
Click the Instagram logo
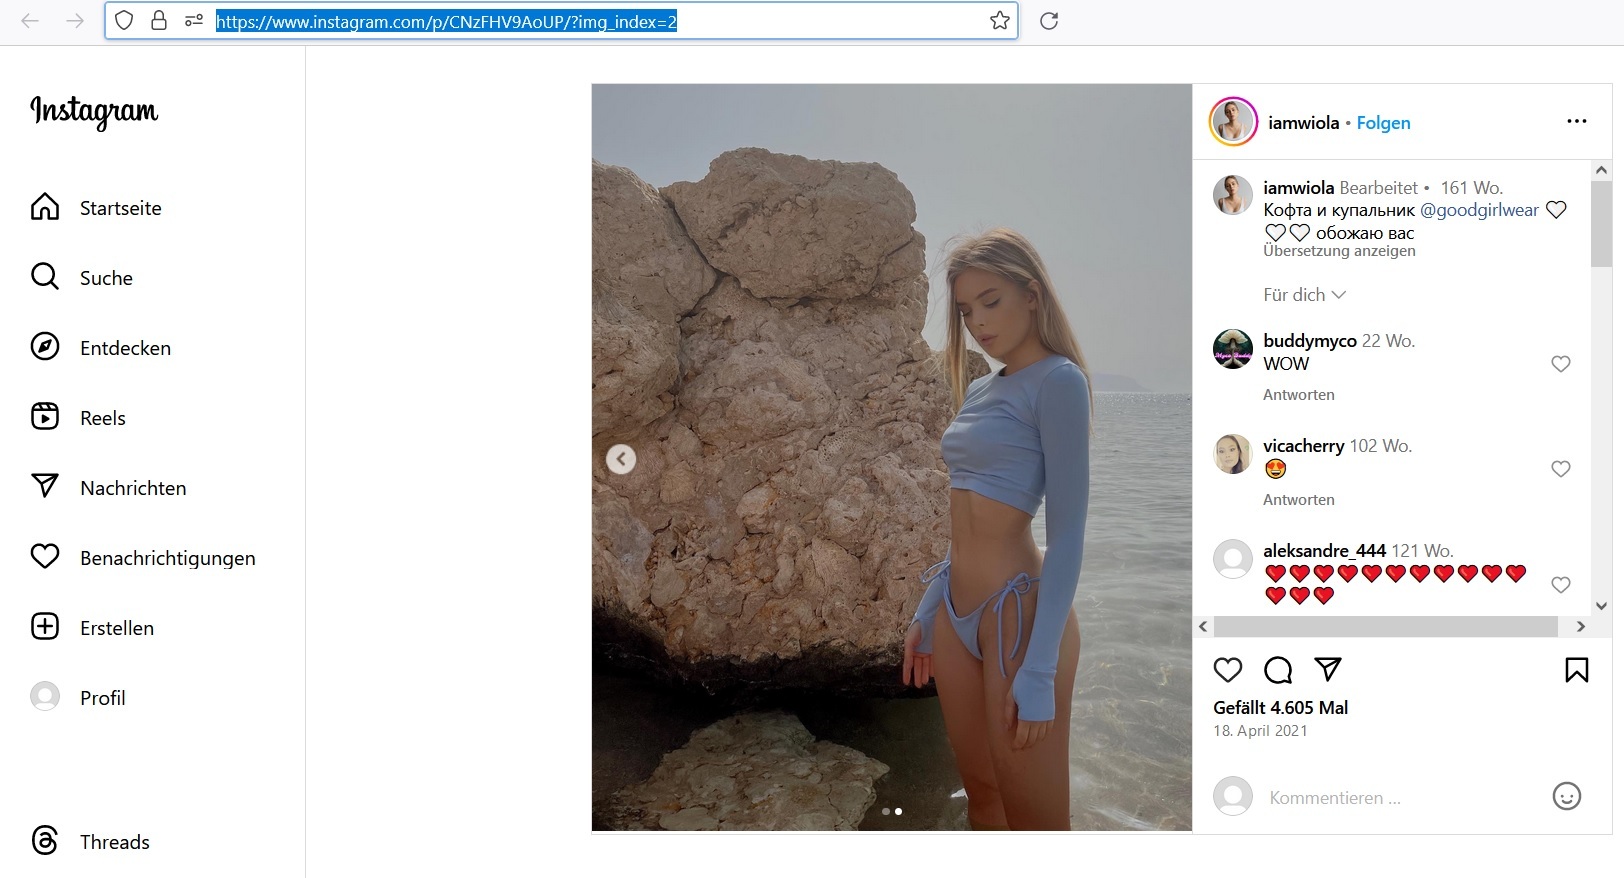94,111
